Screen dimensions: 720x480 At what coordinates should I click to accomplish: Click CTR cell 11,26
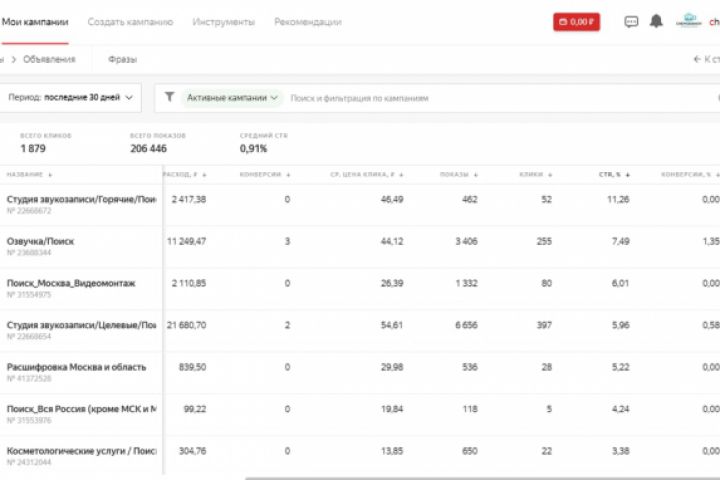[618, 199]
